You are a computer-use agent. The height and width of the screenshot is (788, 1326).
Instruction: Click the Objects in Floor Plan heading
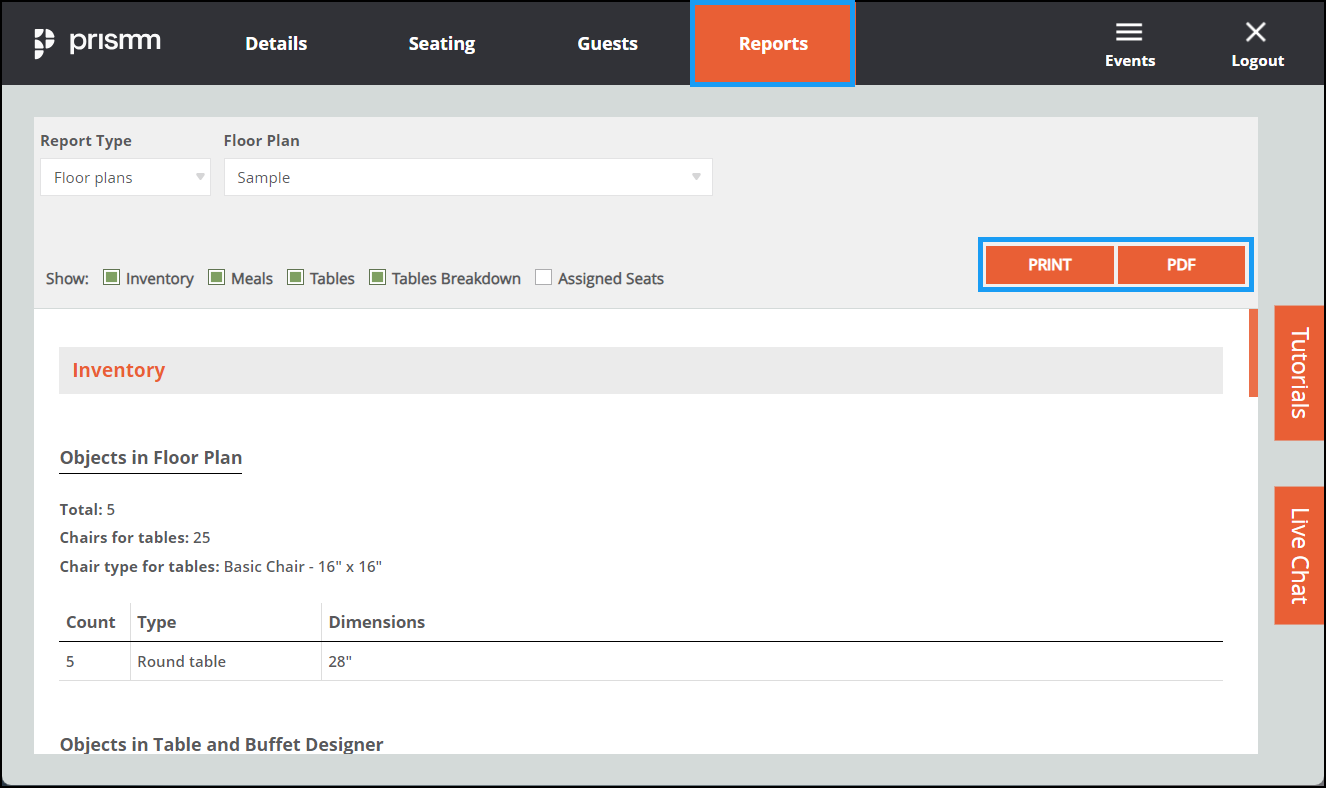(x=150, y=457)
